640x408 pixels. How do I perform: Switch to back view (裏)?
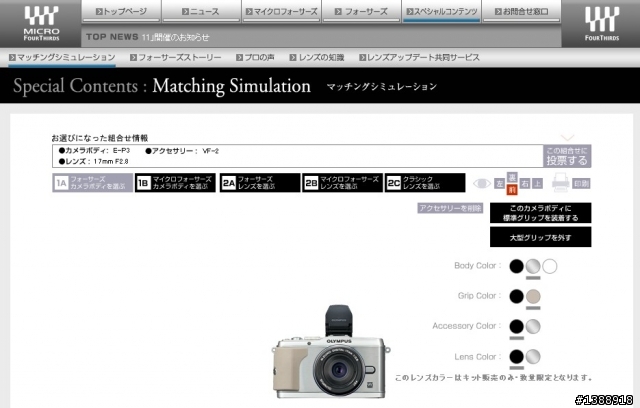tap(512, 177)
